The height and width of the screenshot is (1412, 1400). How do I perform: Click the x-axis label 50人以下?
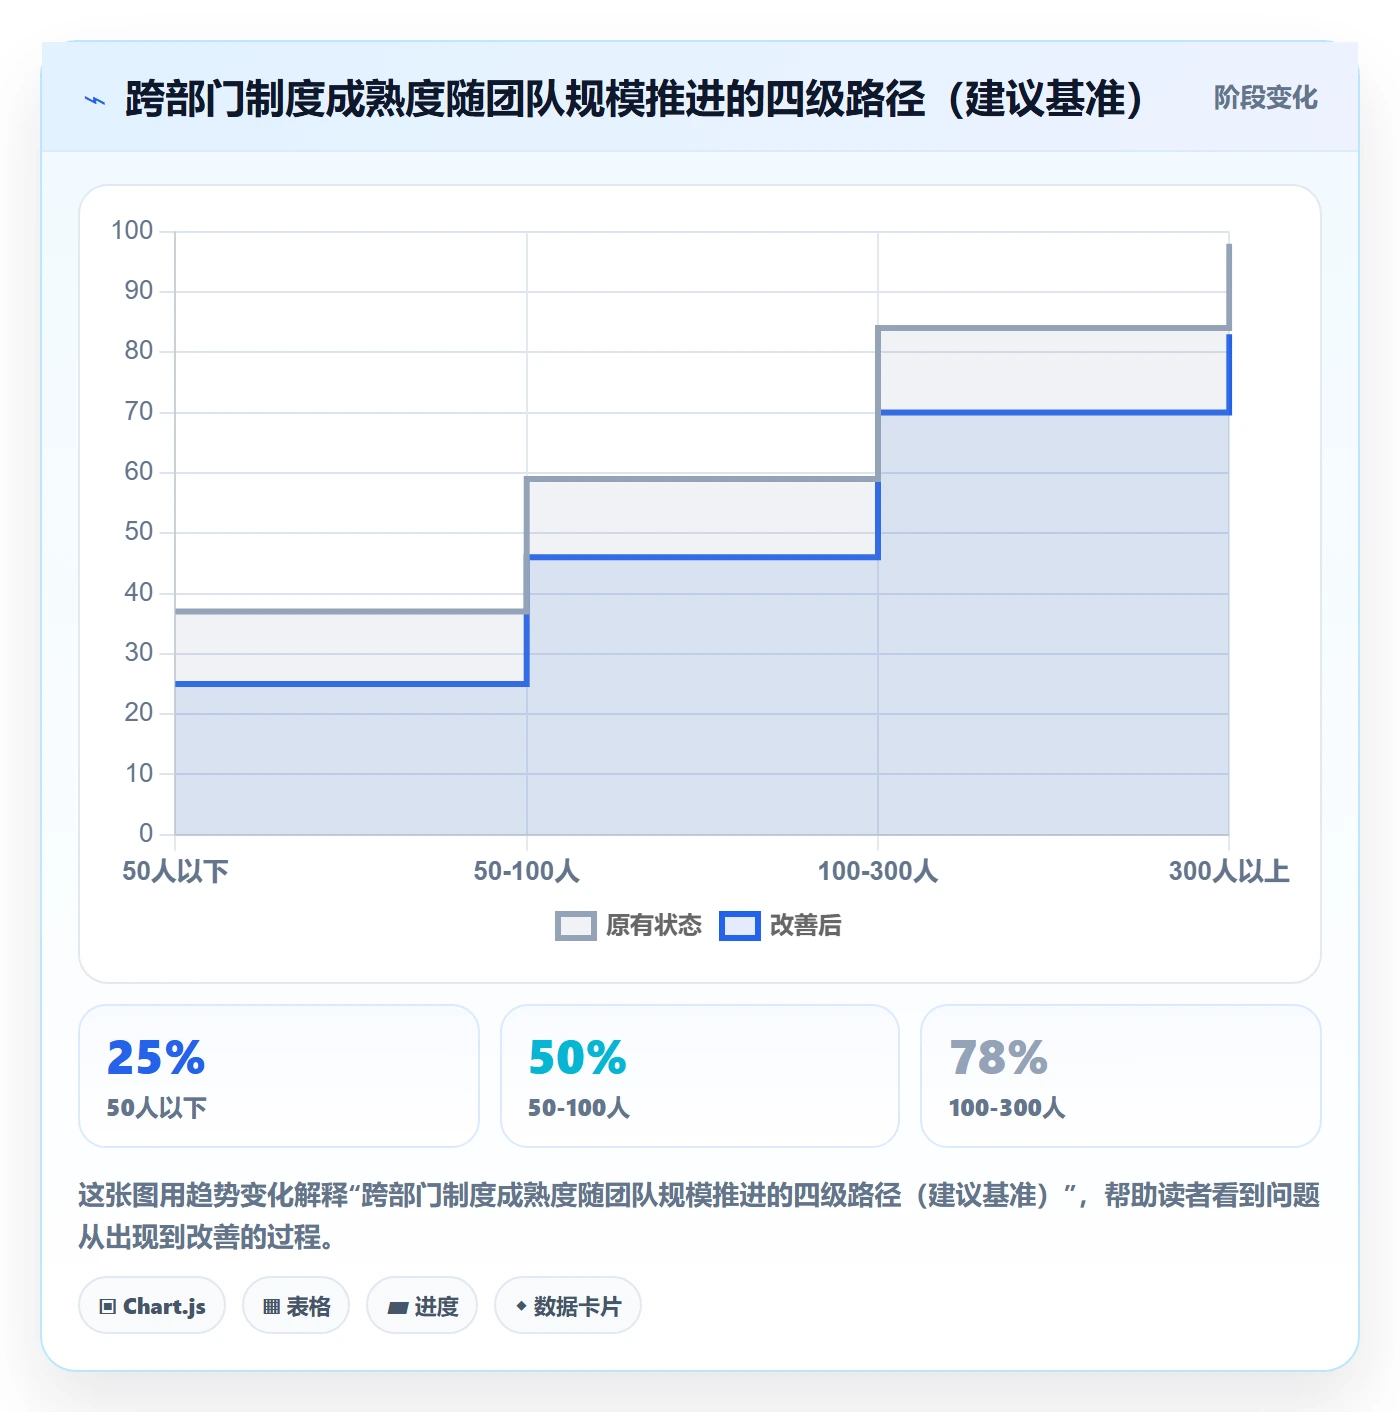(176, 871)
